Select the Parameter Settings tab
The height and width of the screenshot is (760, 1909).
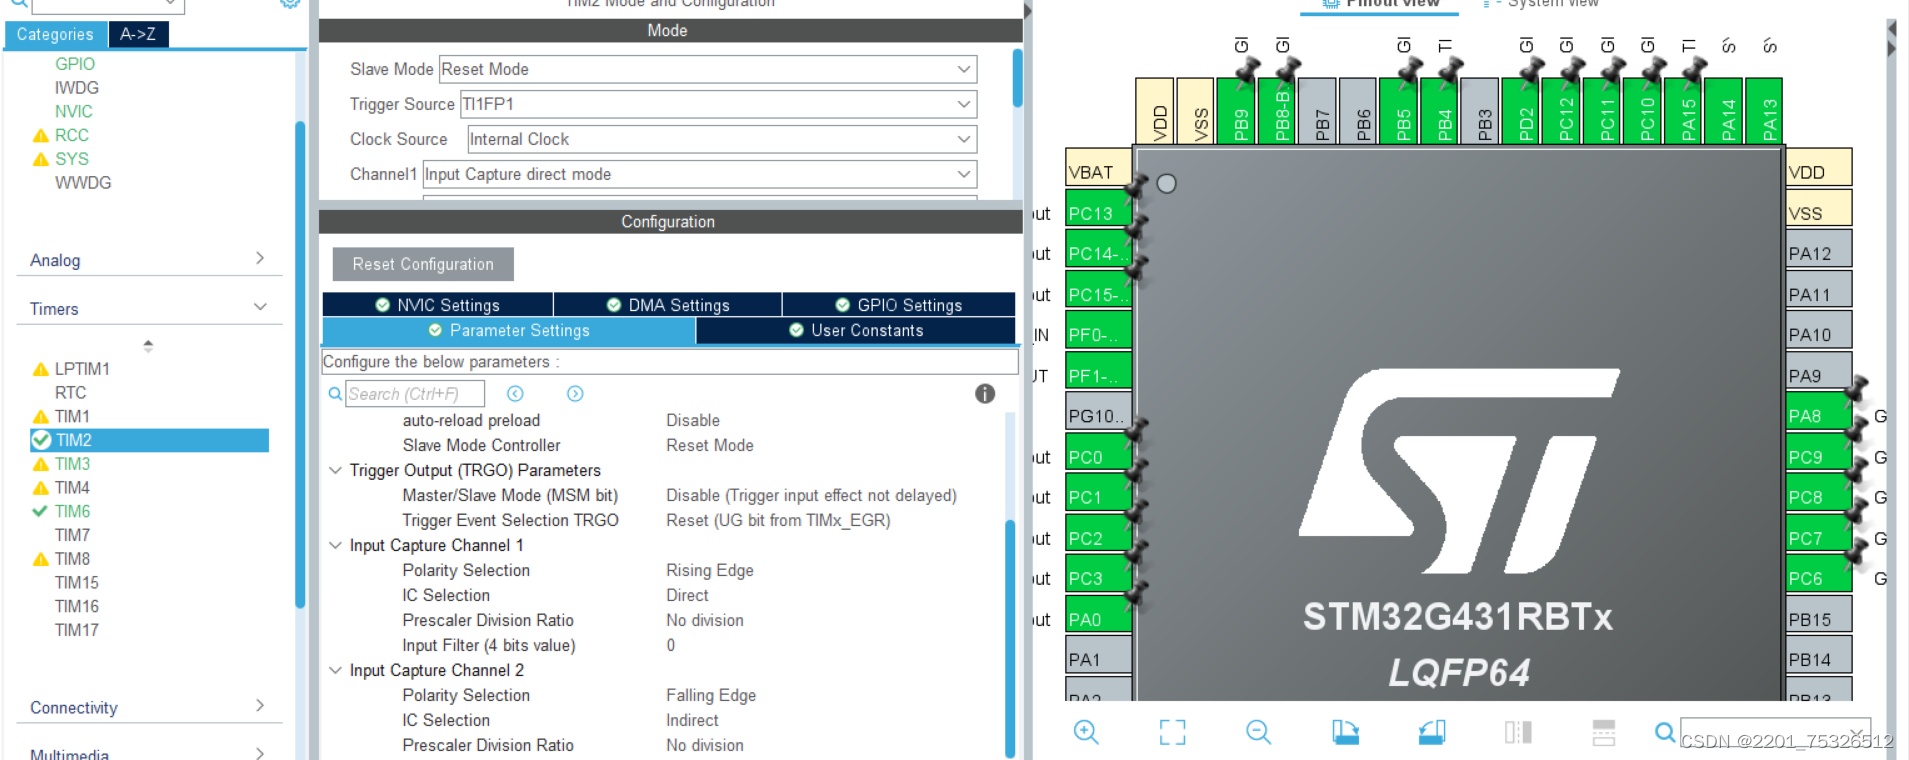tap(509, 330)
